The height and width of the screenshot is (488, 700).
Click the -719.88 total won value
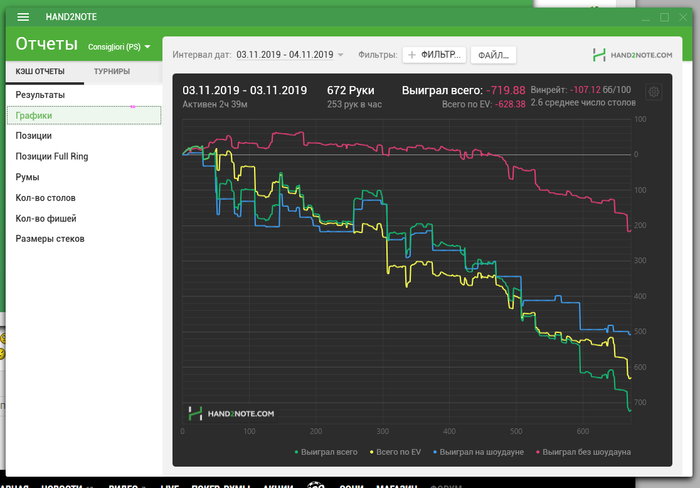506,90
